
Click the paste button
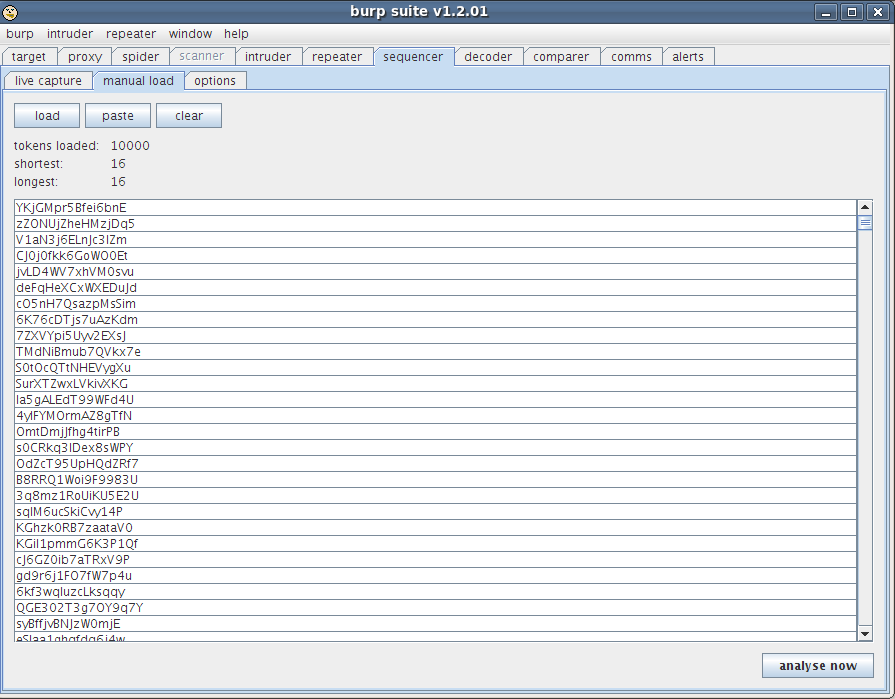pos(118,116)
